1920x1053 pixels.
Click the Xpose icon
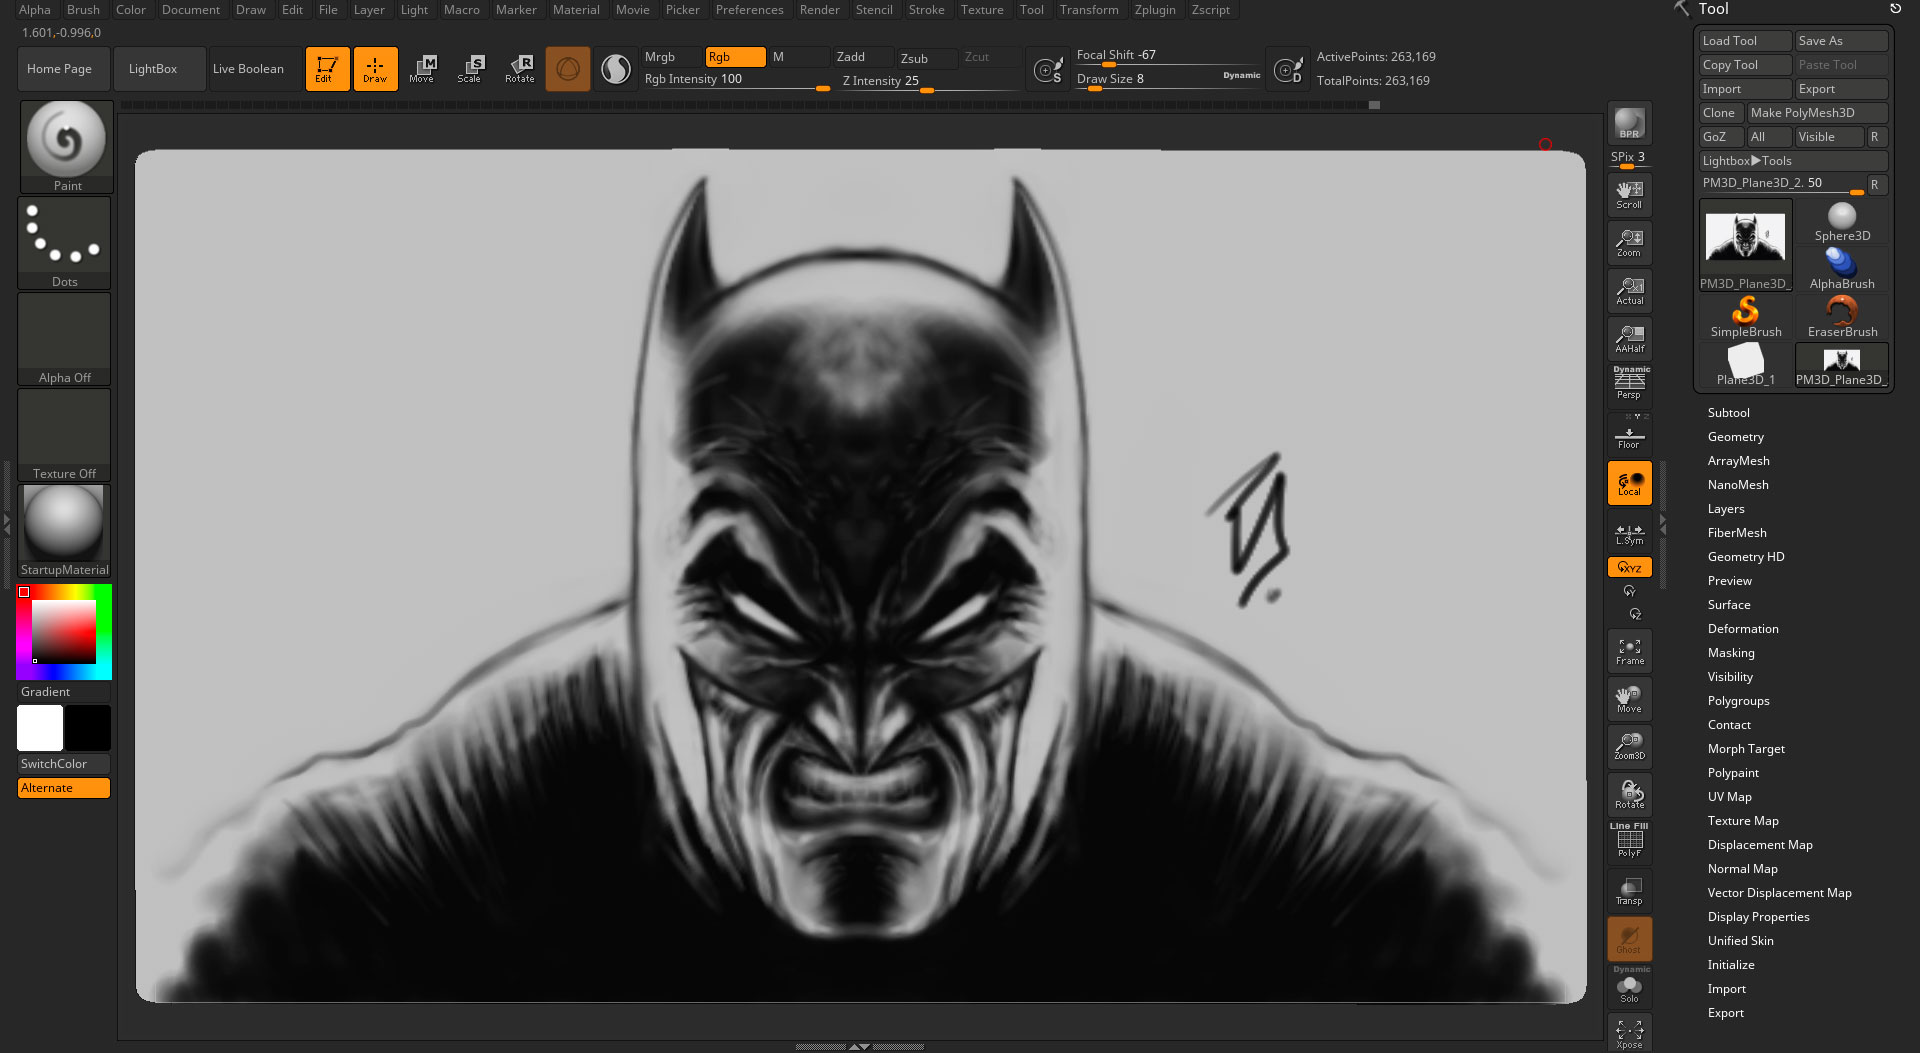tap(1629, 1033)
